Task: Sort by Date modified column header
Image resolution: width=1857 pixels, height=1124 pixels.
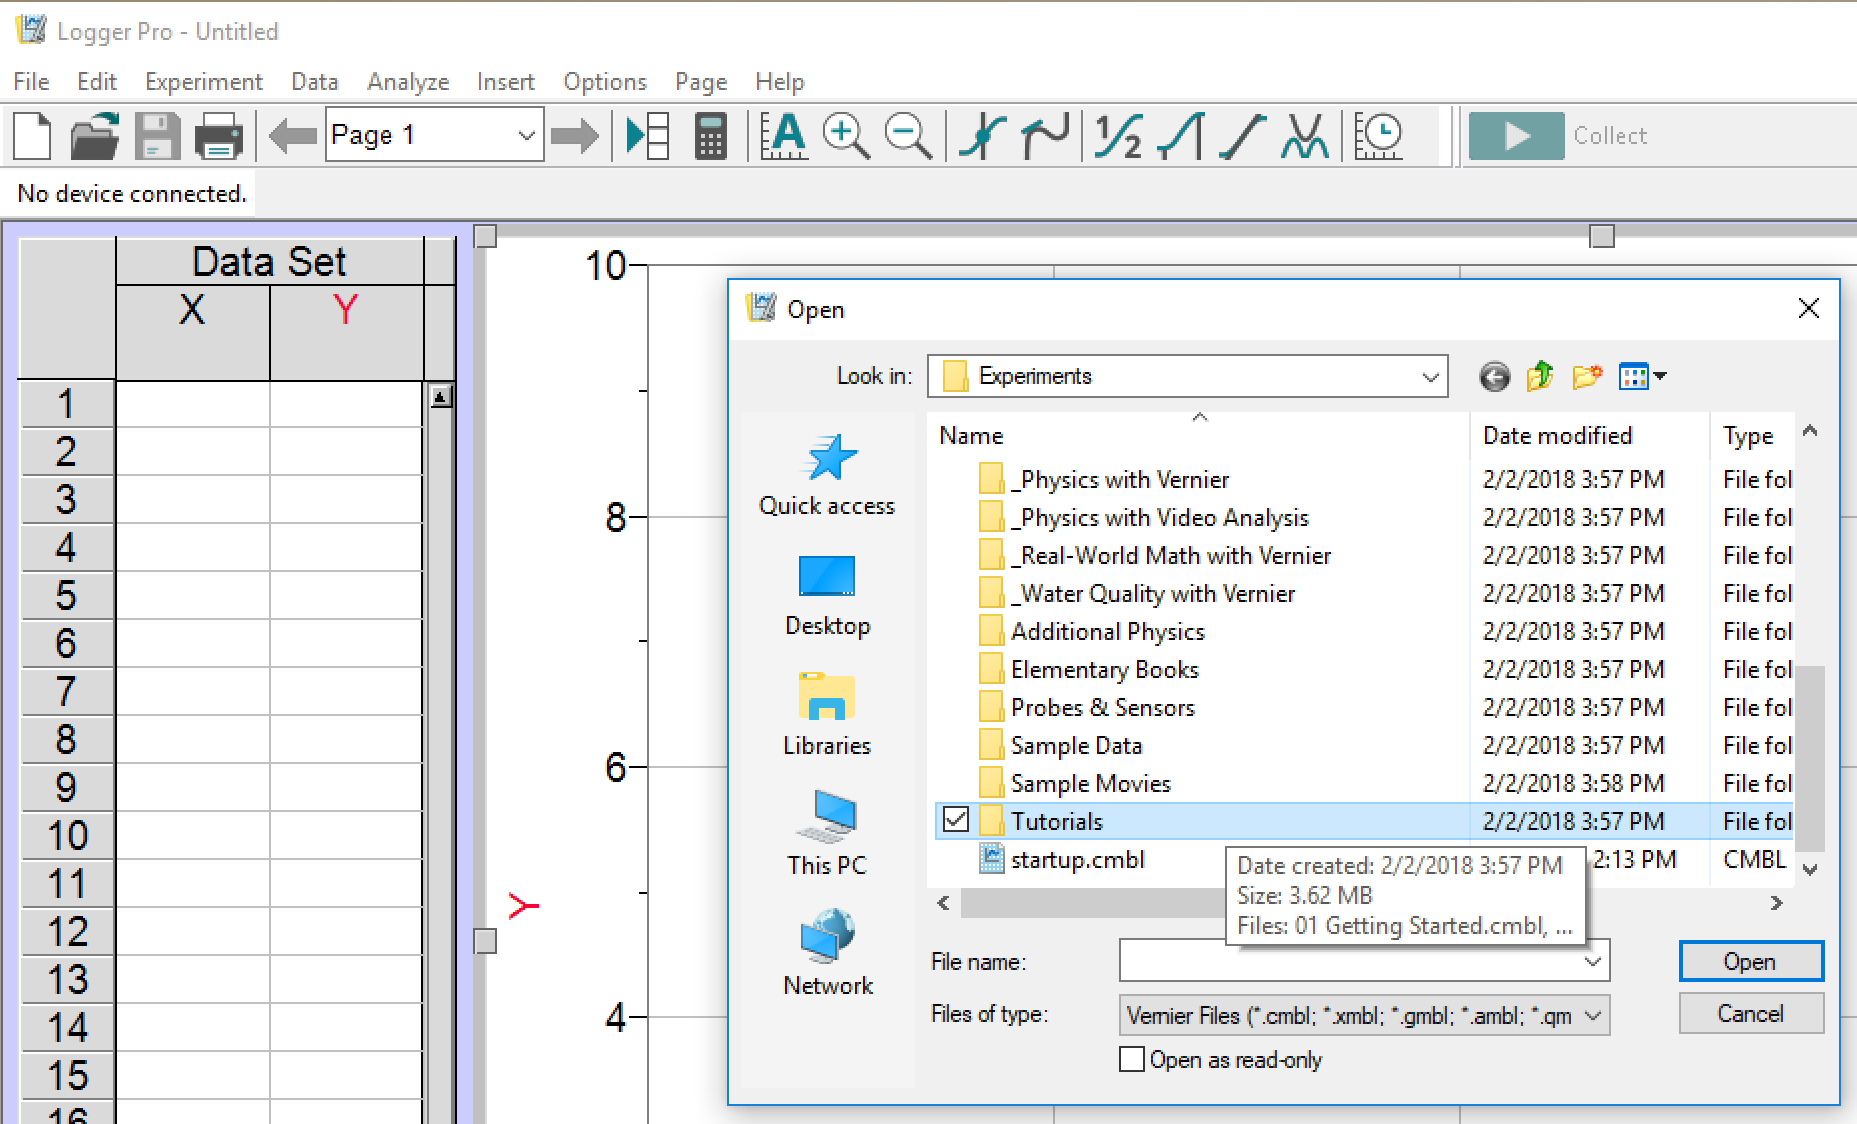Action: click(1589, 436)
